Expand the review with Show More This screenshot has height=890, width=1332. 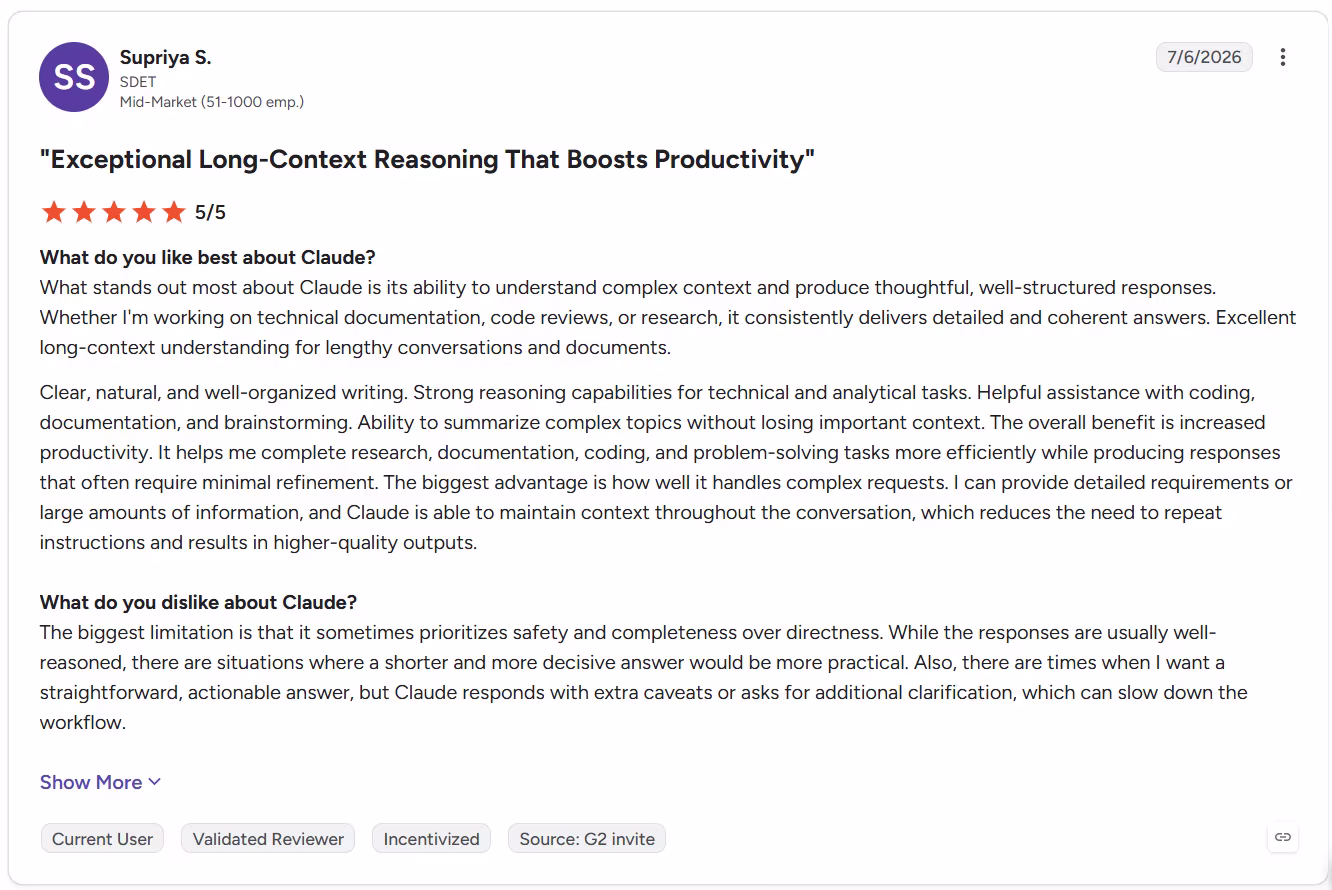coord(100,782)
